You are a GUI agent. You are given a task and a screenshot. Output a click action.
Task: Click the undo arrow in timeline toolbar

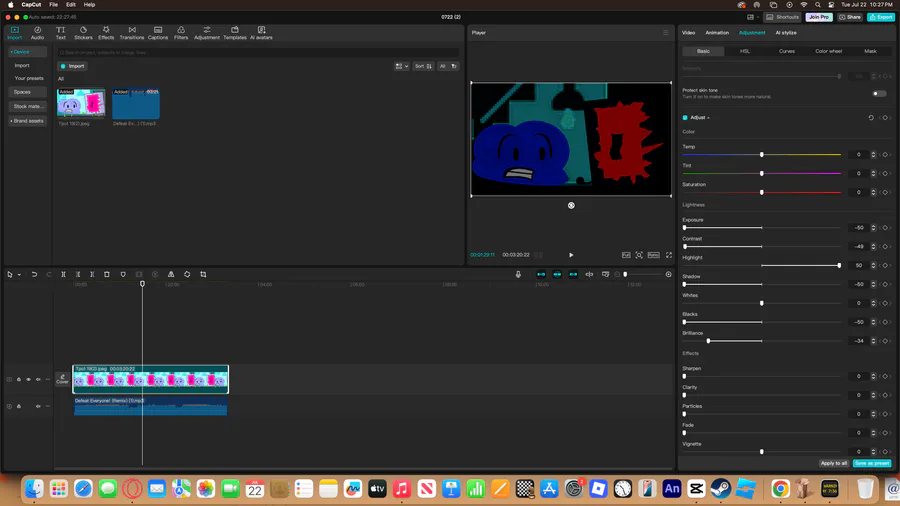pos(34,274)
